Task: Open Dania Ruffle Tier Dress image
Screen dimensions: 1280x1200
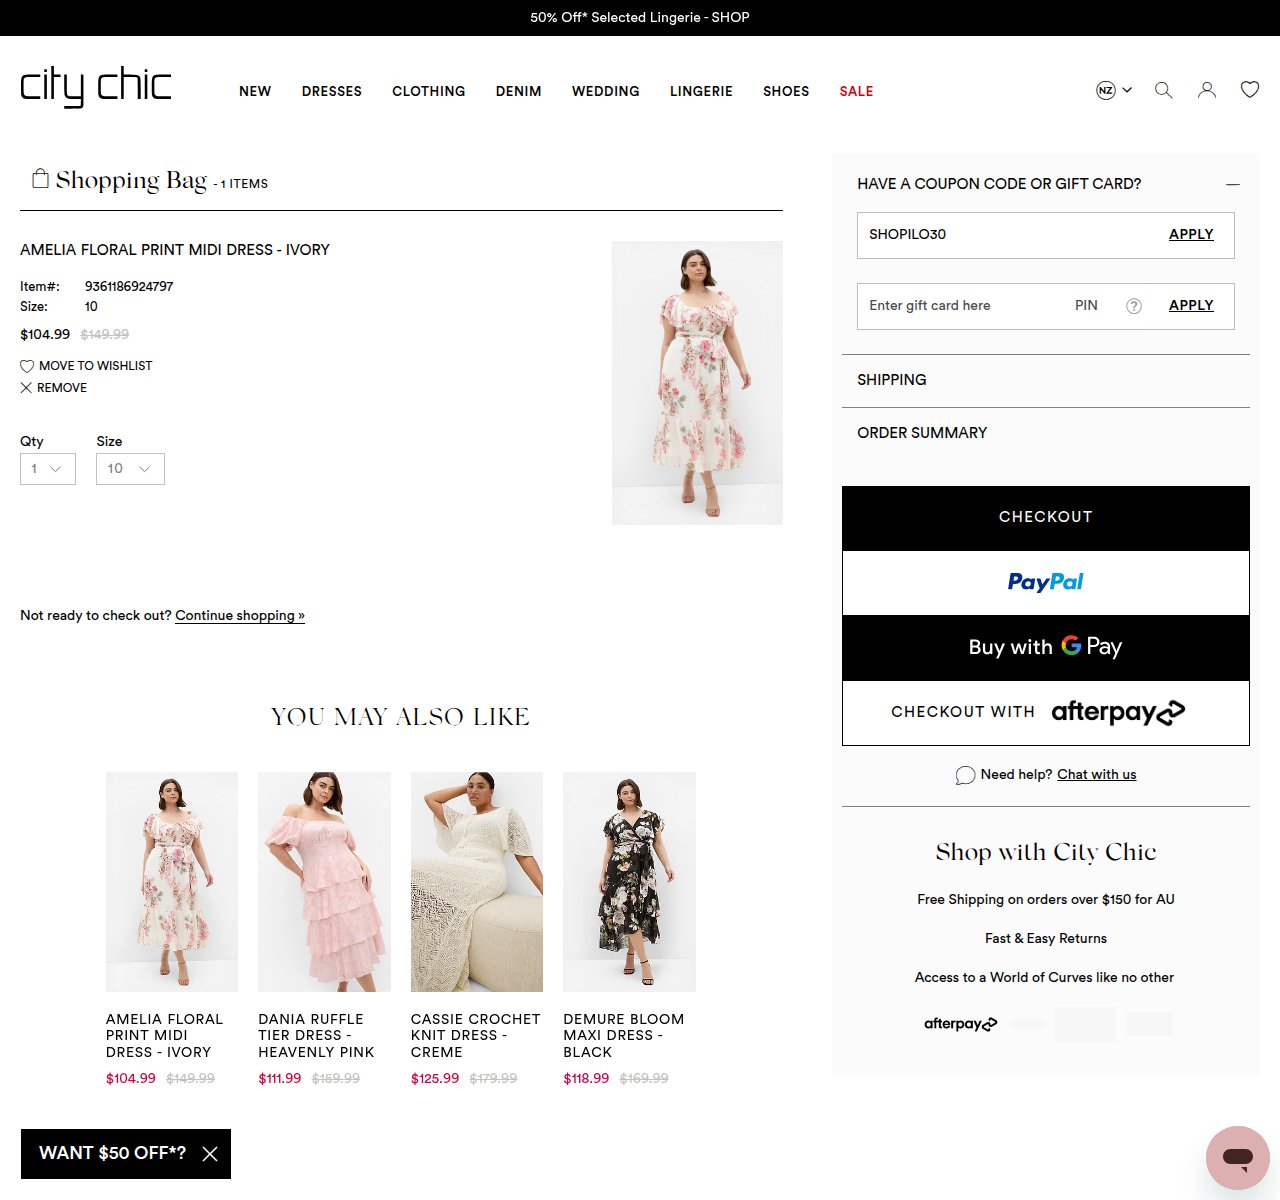Action: [324, 882]
